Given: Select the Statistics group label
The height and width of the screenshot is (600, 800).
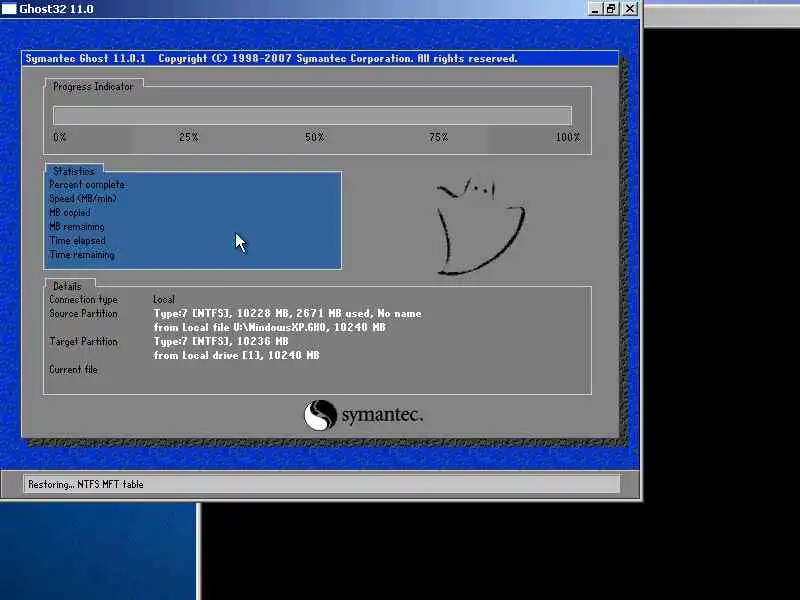Looking at the screenshot, I should pos(74,171).
